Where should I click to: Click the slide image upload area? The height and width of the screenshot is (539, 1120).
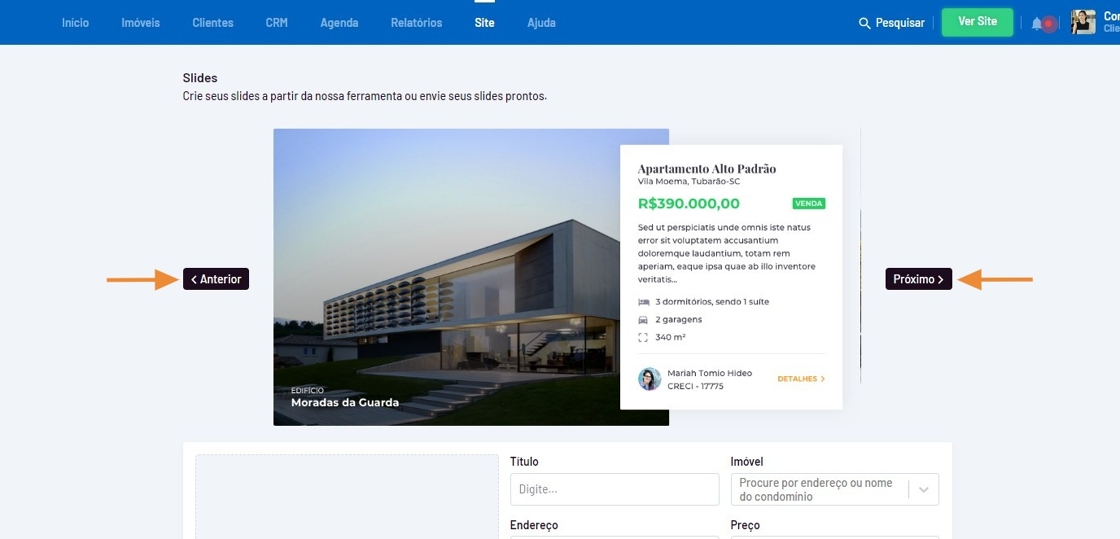pos(346,497)
